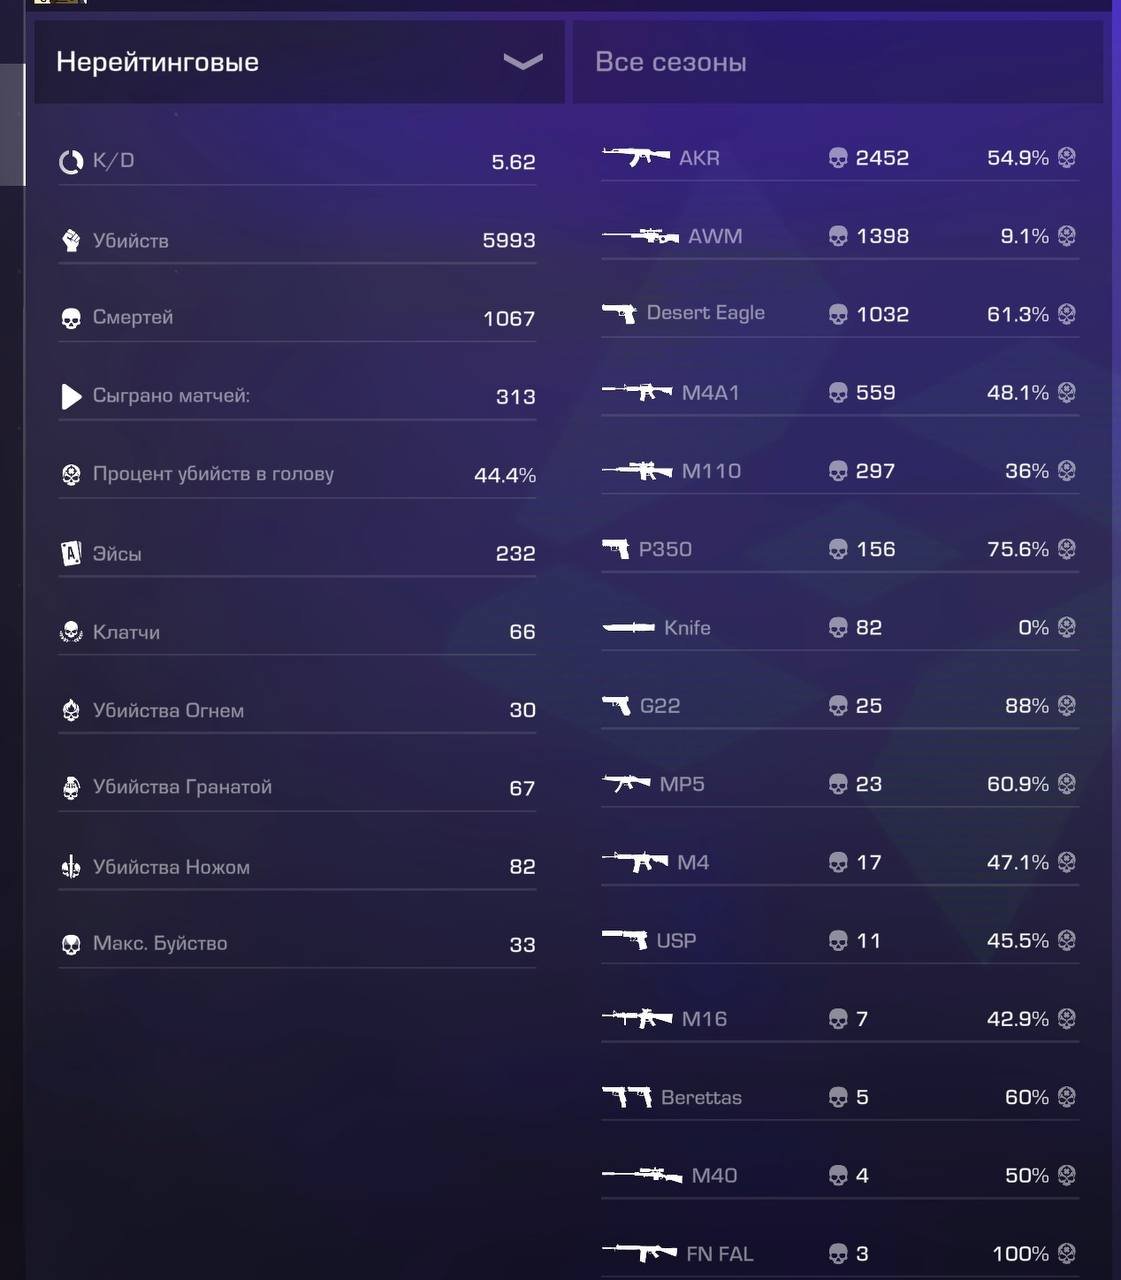Select the MP5 submachine gun row
Image resolution: width=1121 pixels, height=1280 pixels.
[840, 784]
